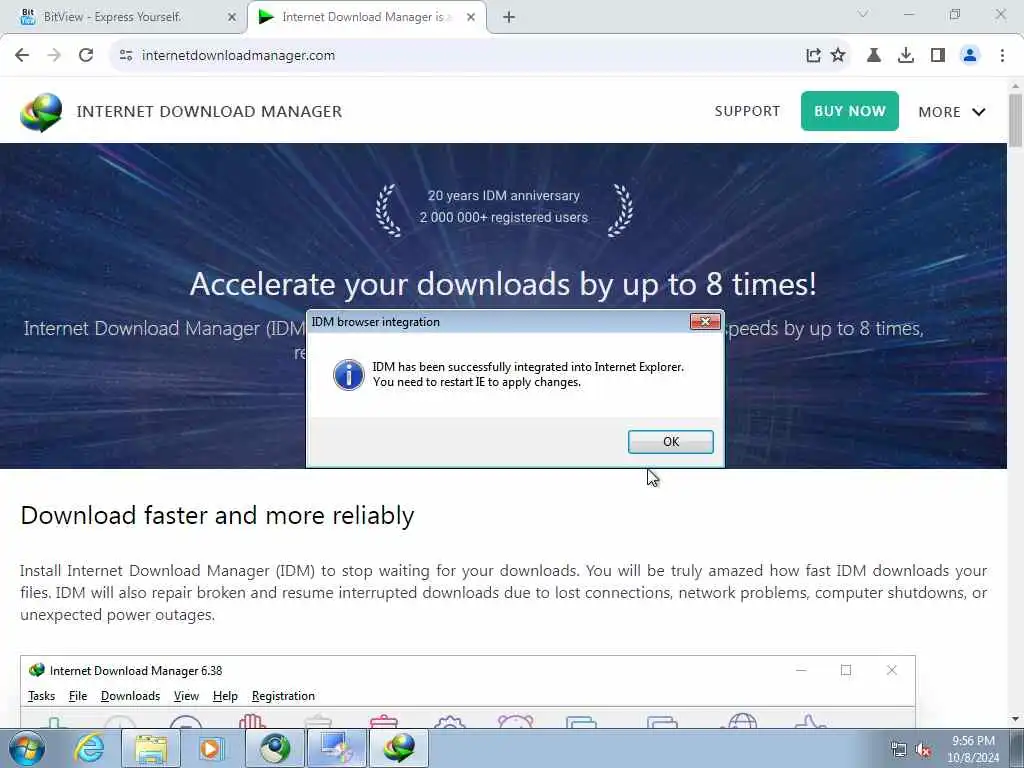1024x768 pixels.
Task: Click the '2 000 000+ registered users' text
Action: [504, 217]
